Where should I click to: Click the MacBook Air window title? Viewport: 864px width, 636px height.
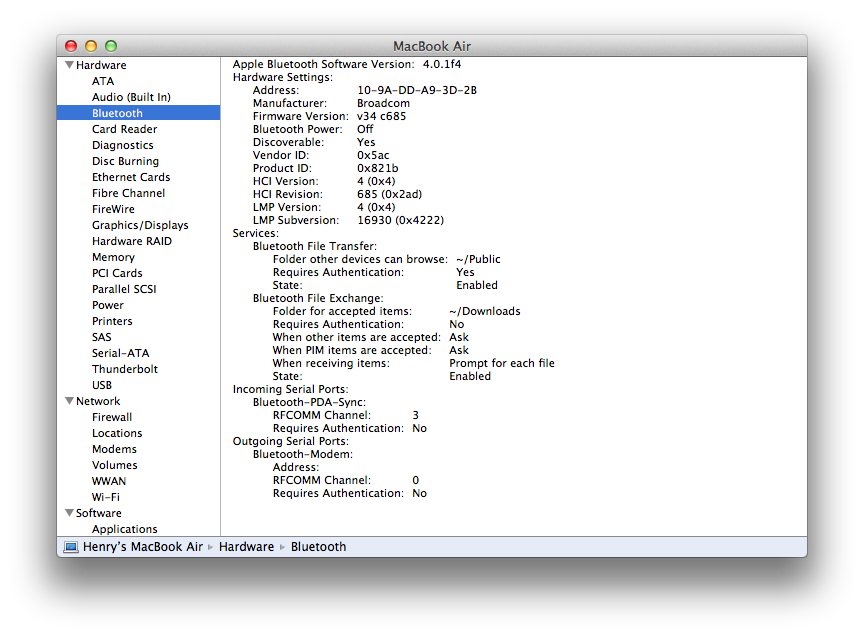pyautogui.click(x=432, y=46)
